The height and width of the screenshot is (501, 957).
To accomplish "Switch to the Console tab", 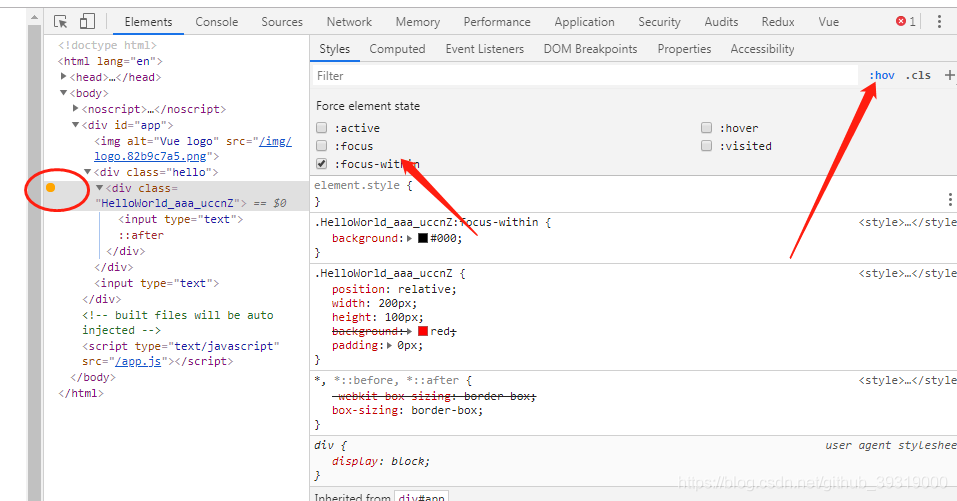I will (217, 22).
